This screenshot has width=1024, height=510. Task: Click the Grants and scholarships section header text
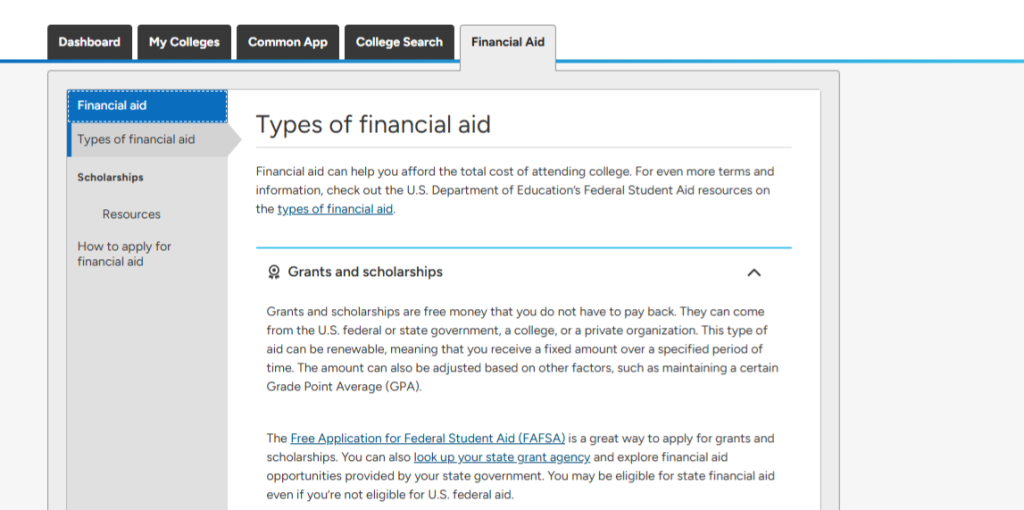365,272
